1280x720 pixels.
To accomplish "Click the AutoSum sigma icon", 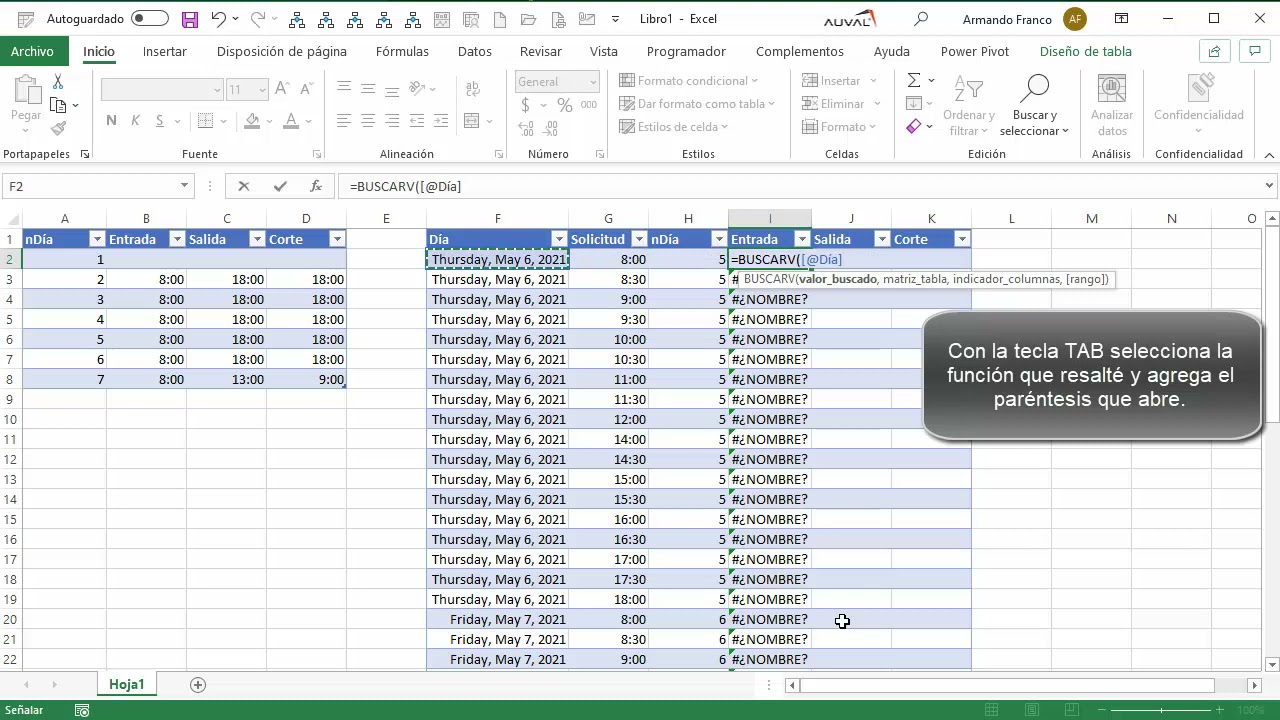I will coord(914,81).
